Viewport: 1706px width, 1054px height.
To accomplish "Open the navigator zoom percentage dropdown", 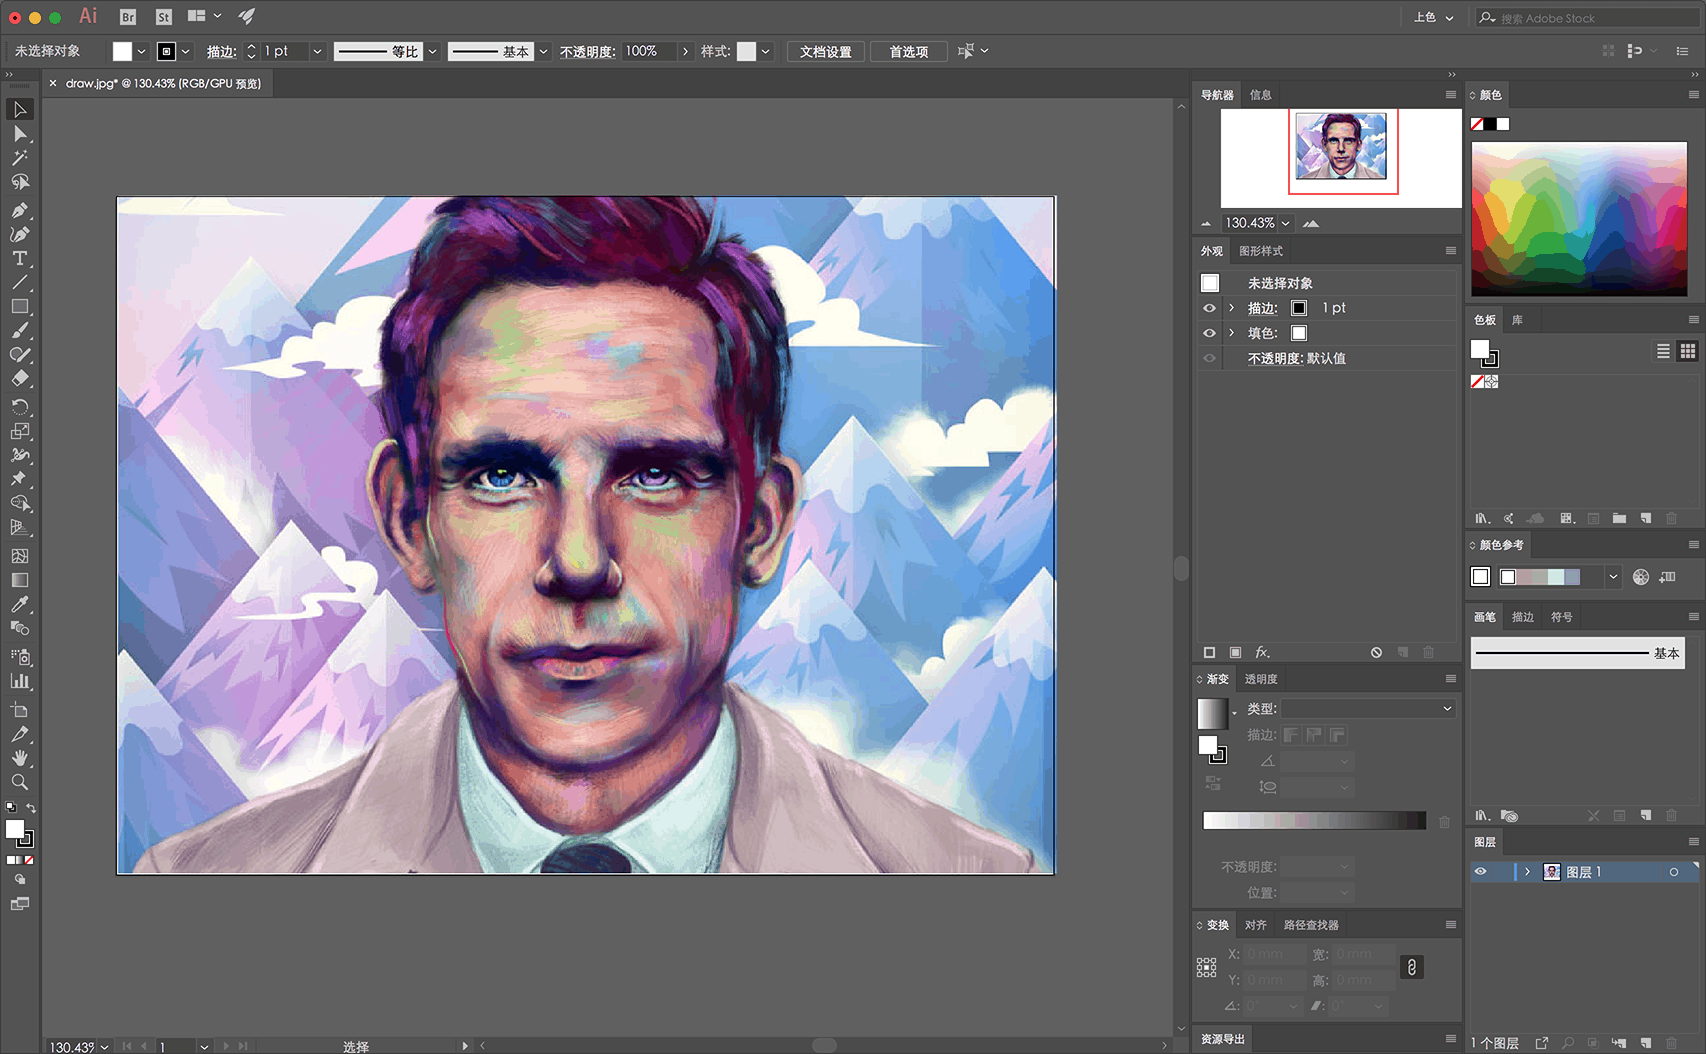I will point(1286,223).
